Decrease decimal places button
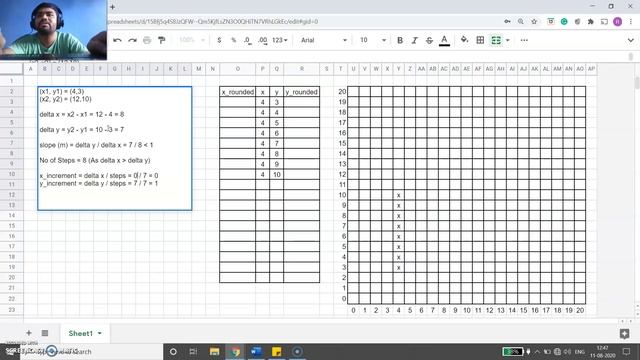 pos(248,40)
